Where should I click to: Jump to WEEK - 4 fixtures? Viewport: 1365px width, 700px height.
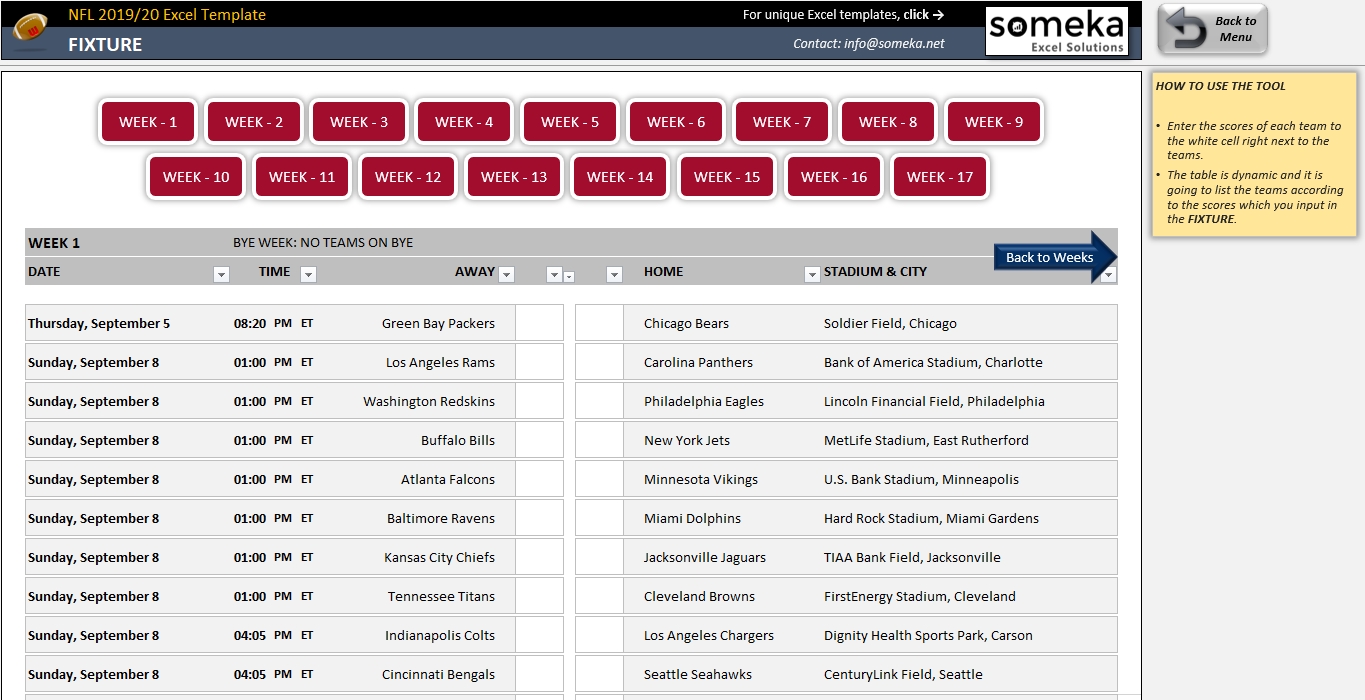(464, 122)
